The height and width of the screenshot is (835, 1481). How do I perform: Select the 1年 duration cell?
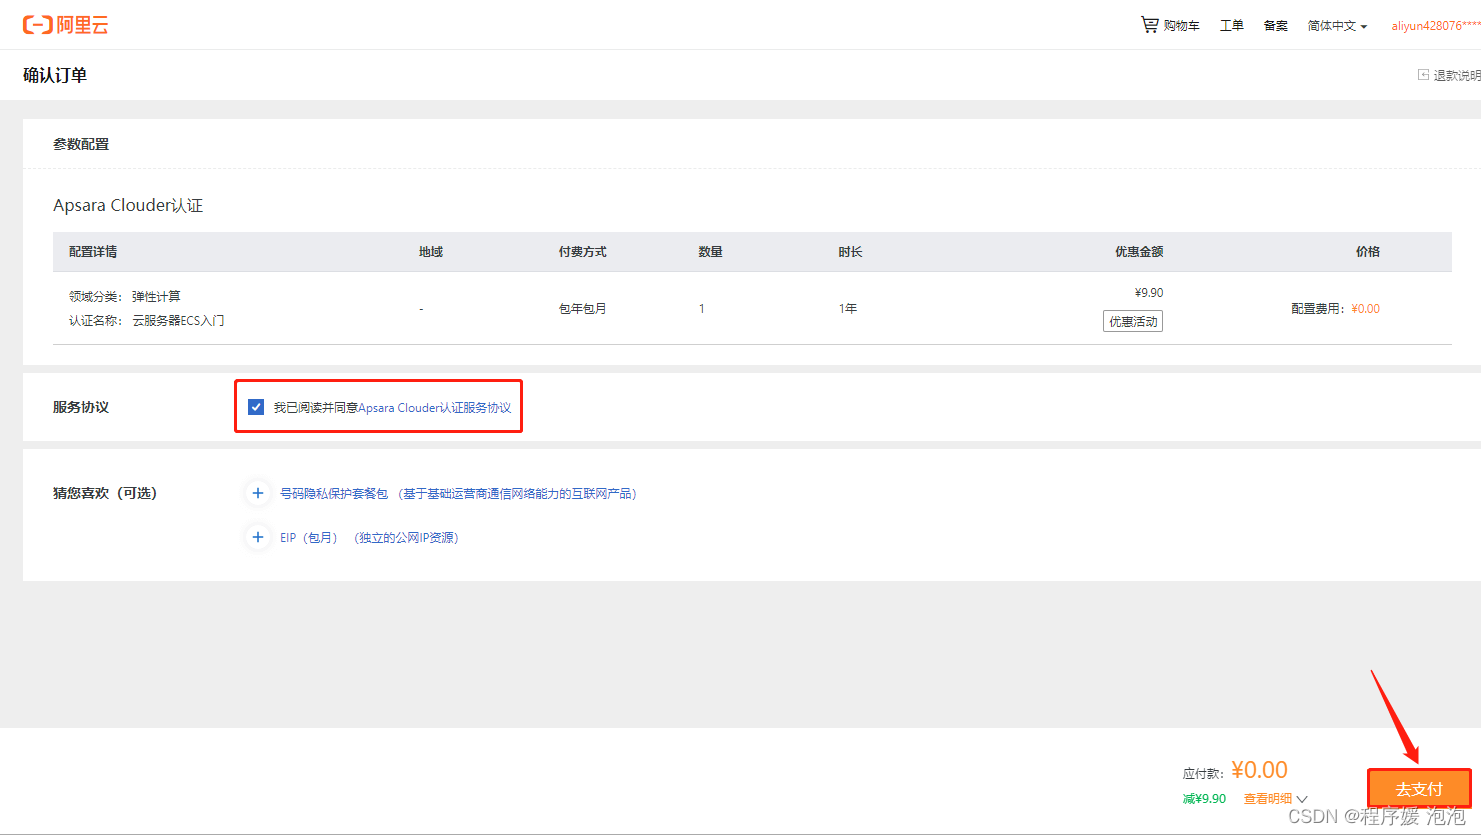click(x=848, y=309)
